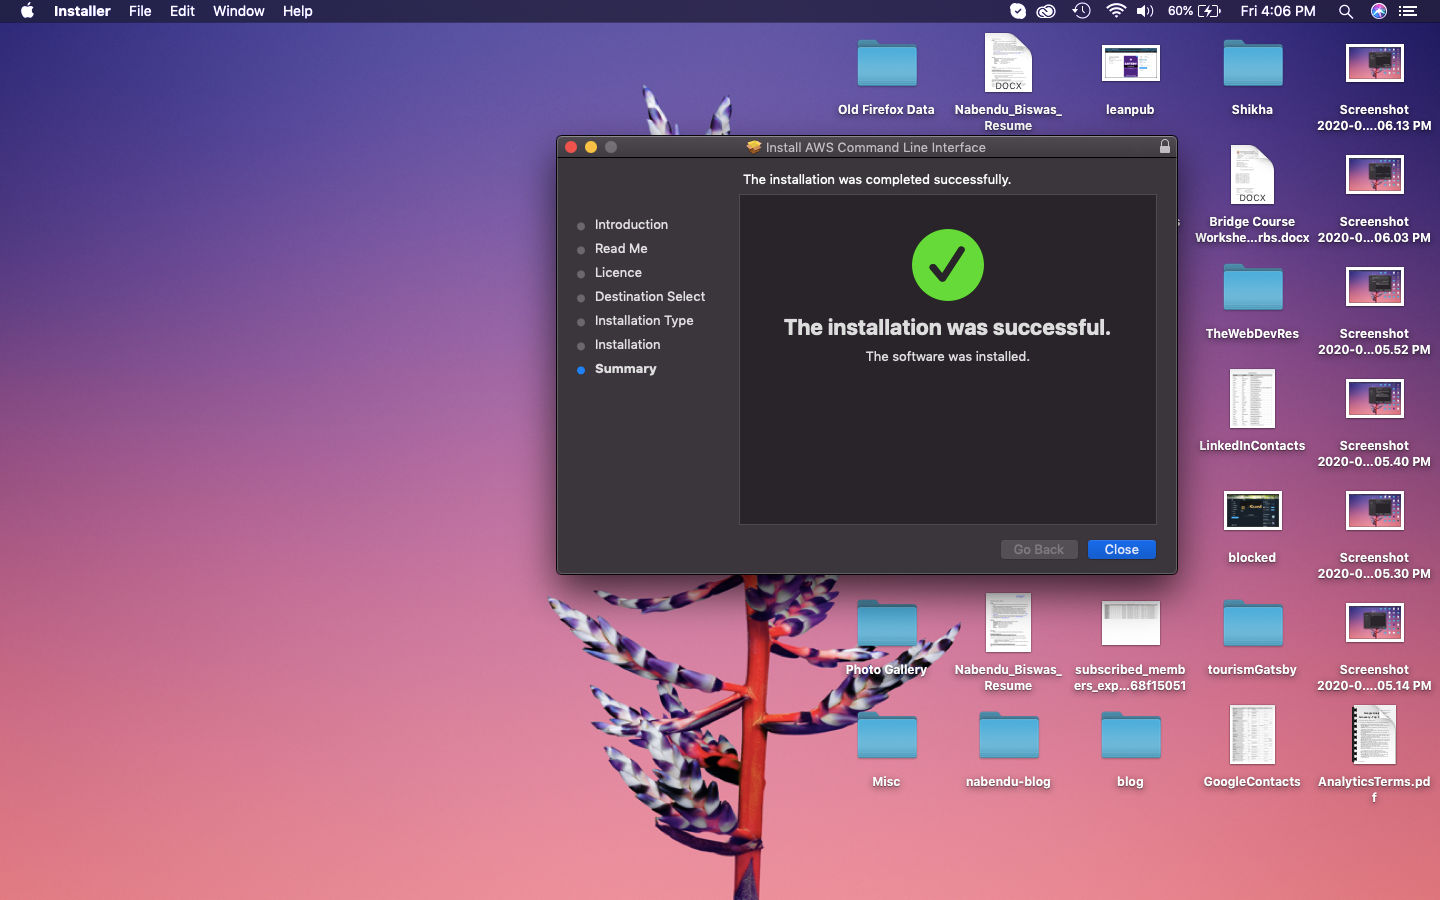Select the Shikha folder on desktop
1440x900 pixels.
coord(1252,64)
